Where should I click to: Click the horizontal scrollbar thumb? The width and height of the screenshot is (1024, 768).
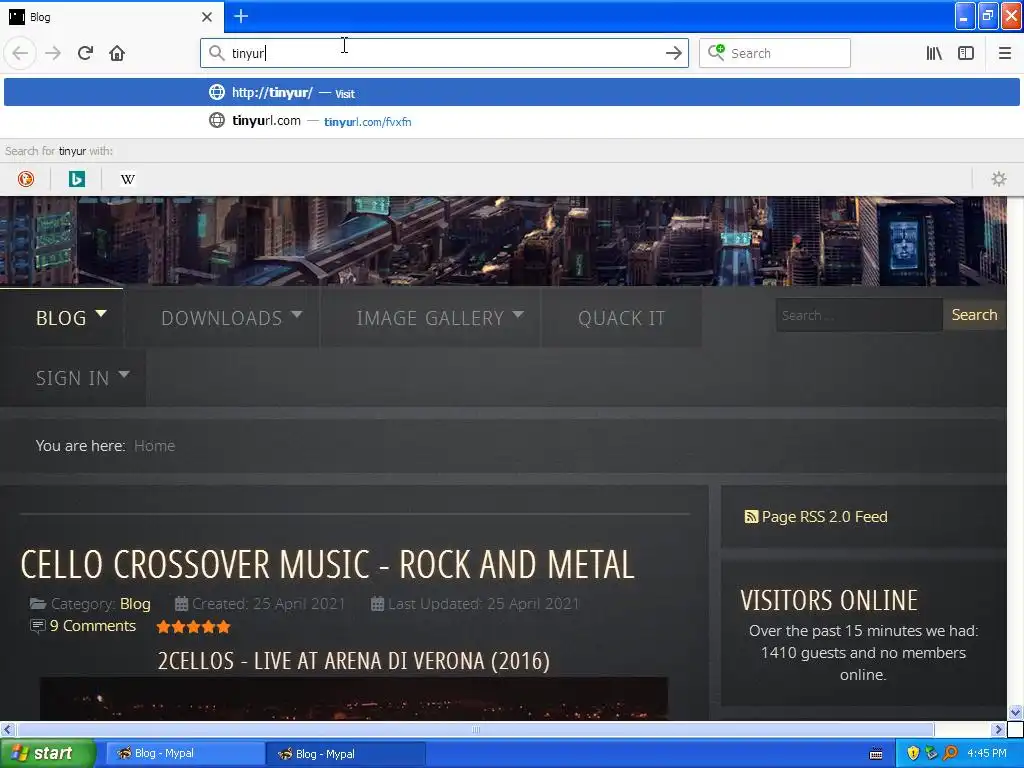pos(475,729)
